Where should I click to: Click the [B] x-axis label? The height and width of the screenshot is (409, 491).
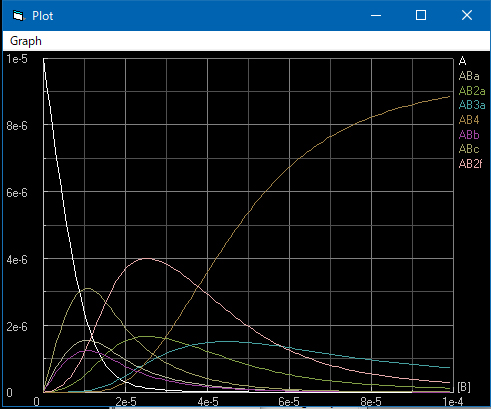click(464, 387)
